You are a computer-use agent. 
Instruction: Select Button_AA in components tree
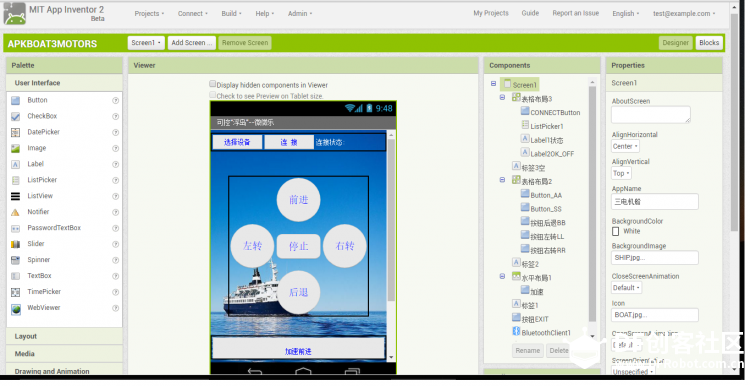tap(546, 195)
